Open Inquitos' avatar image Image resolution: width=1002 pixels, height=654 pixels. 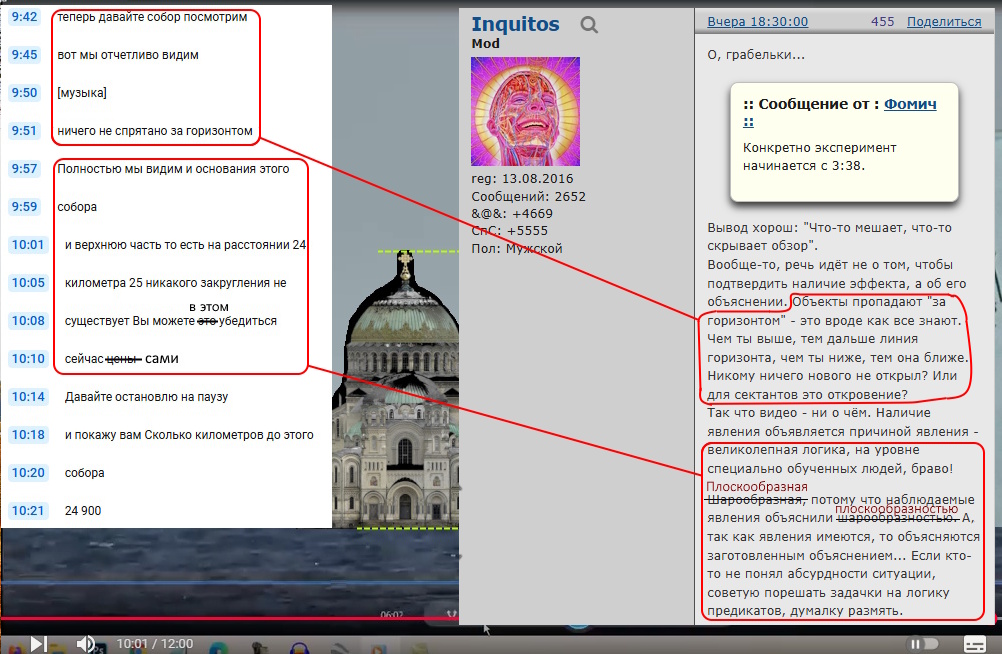(525, 111)
